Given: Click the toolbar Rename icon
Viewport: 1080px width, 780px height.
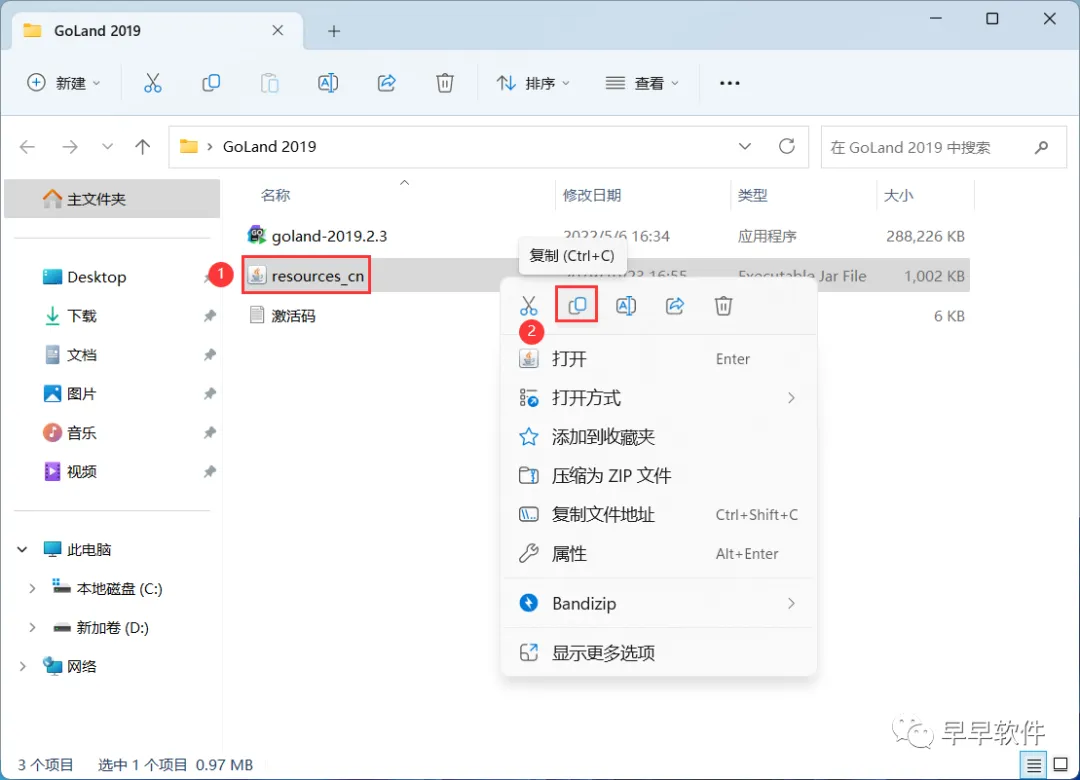Looking at the screenshot, I should (x=328, y=83).
